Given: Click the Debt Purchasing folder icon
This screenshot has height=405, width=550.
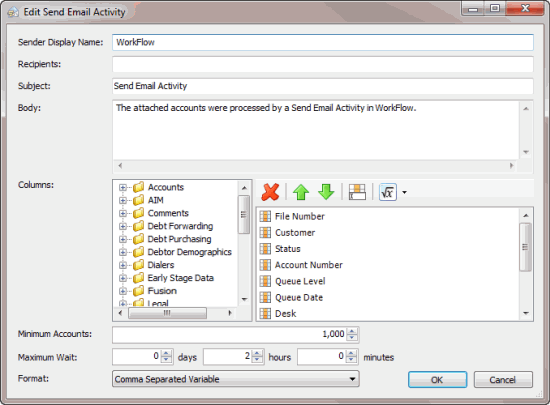Looking at the screenshot, I should click(139, 239).
